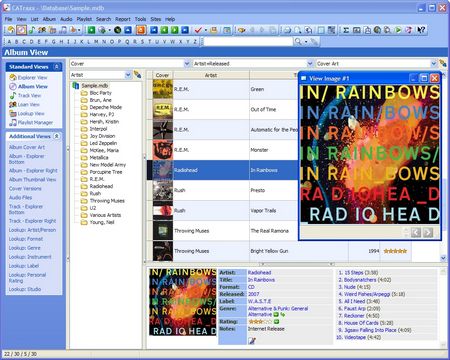The image size is (450, 360).
Task: Go to next record with green right arrow
Action: (174, 30)
